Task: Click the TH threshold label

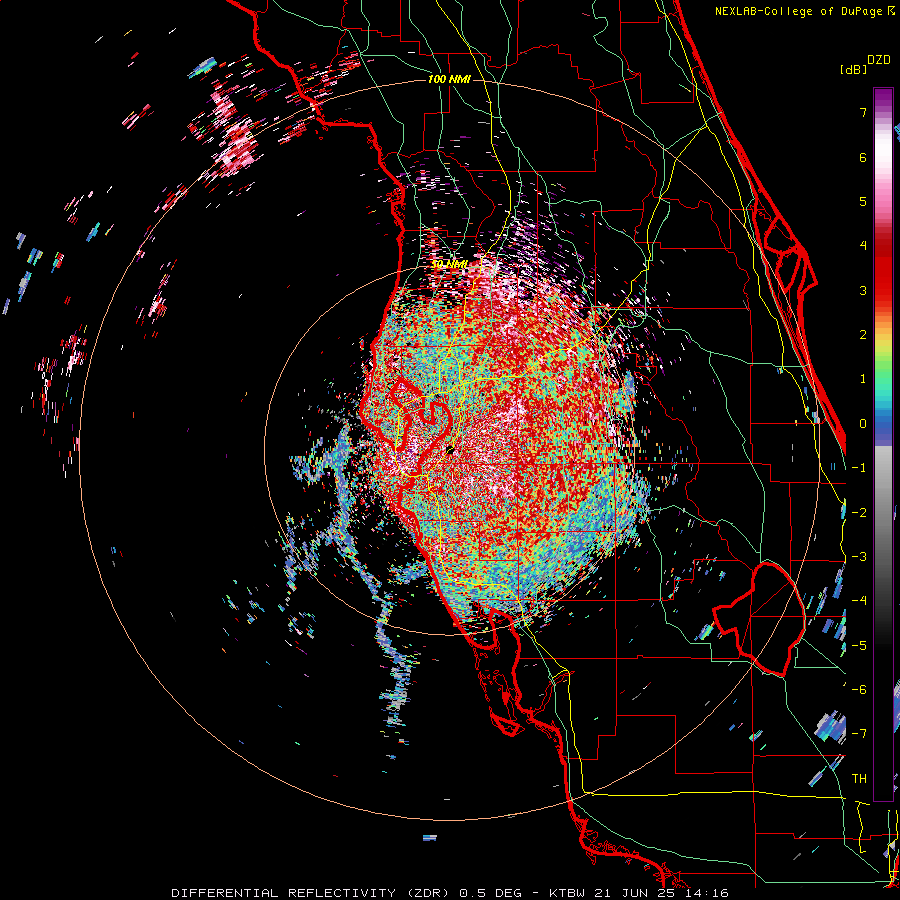Action: [x=859, y=779]
